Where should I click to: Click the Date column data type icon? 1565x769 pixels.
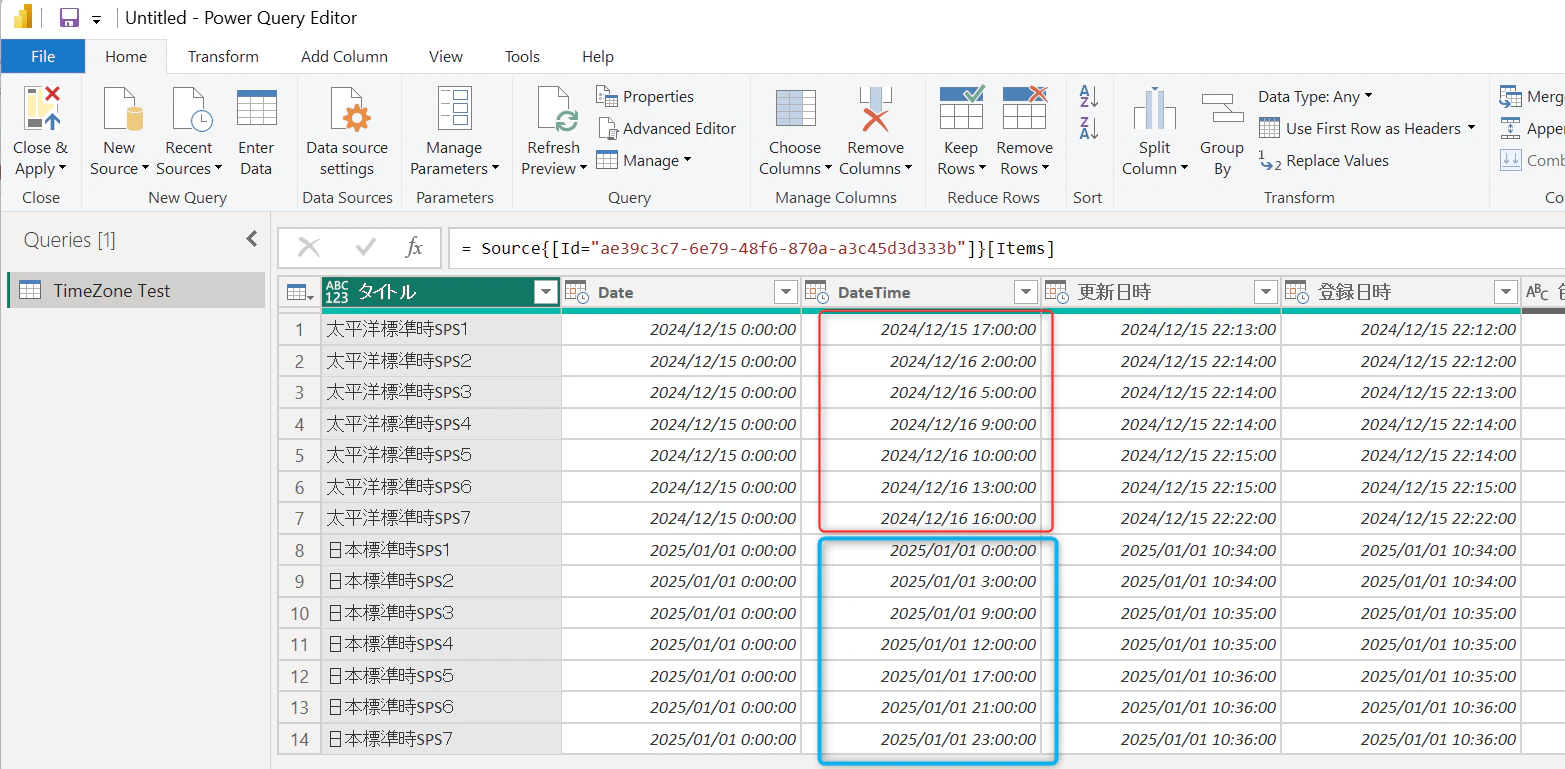577,292
